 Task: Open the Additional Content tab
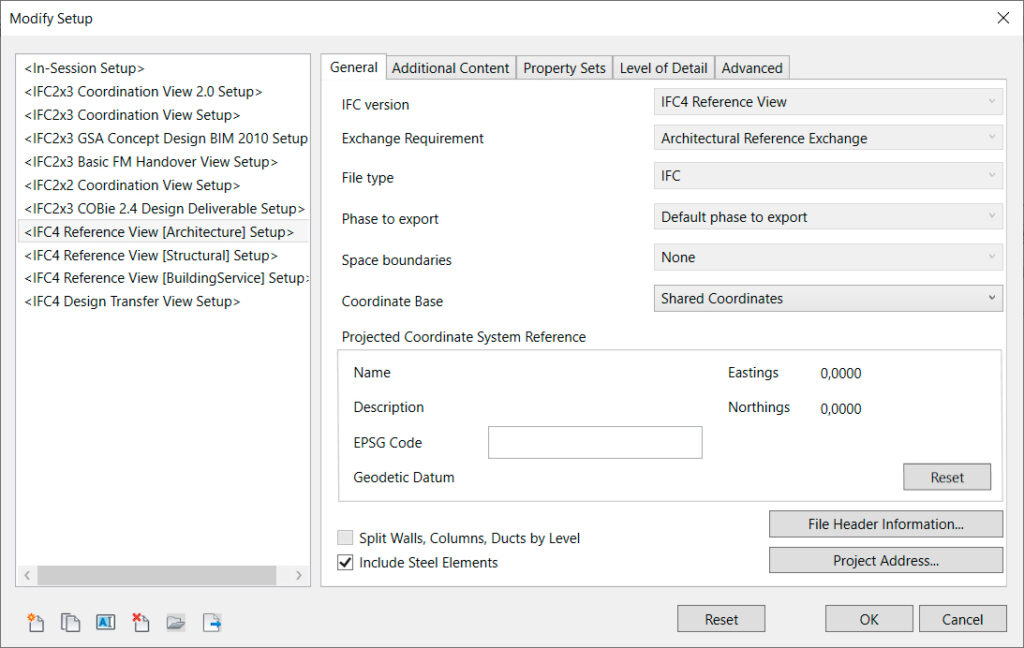click(x=451, y=68)
